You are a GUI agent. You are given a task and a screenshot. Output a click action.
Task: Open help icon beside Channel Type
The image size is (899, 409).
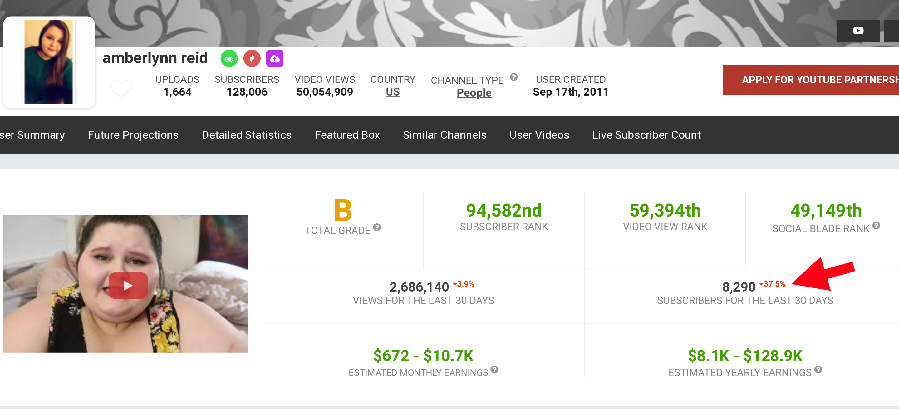tap(514, 77)
